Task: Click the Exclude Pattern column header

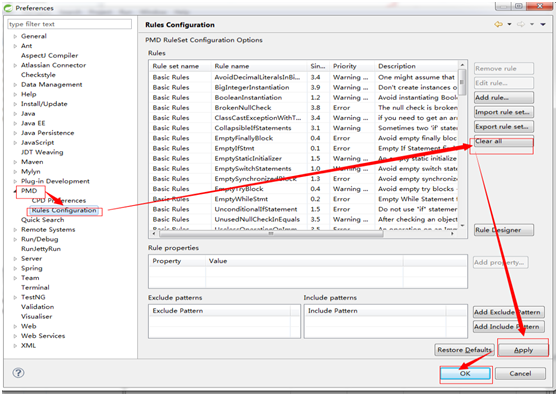Action: [x=220, y=311]
